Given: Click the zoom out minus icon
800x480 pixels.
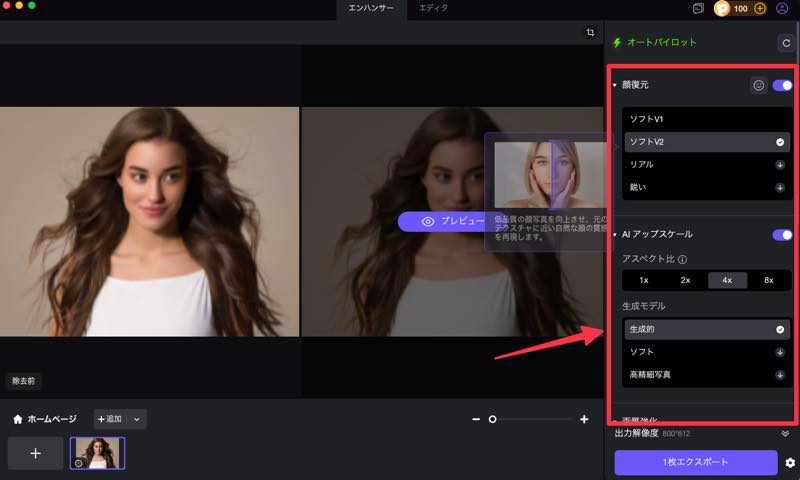Looking at the screenshot, I should point(476,420).
